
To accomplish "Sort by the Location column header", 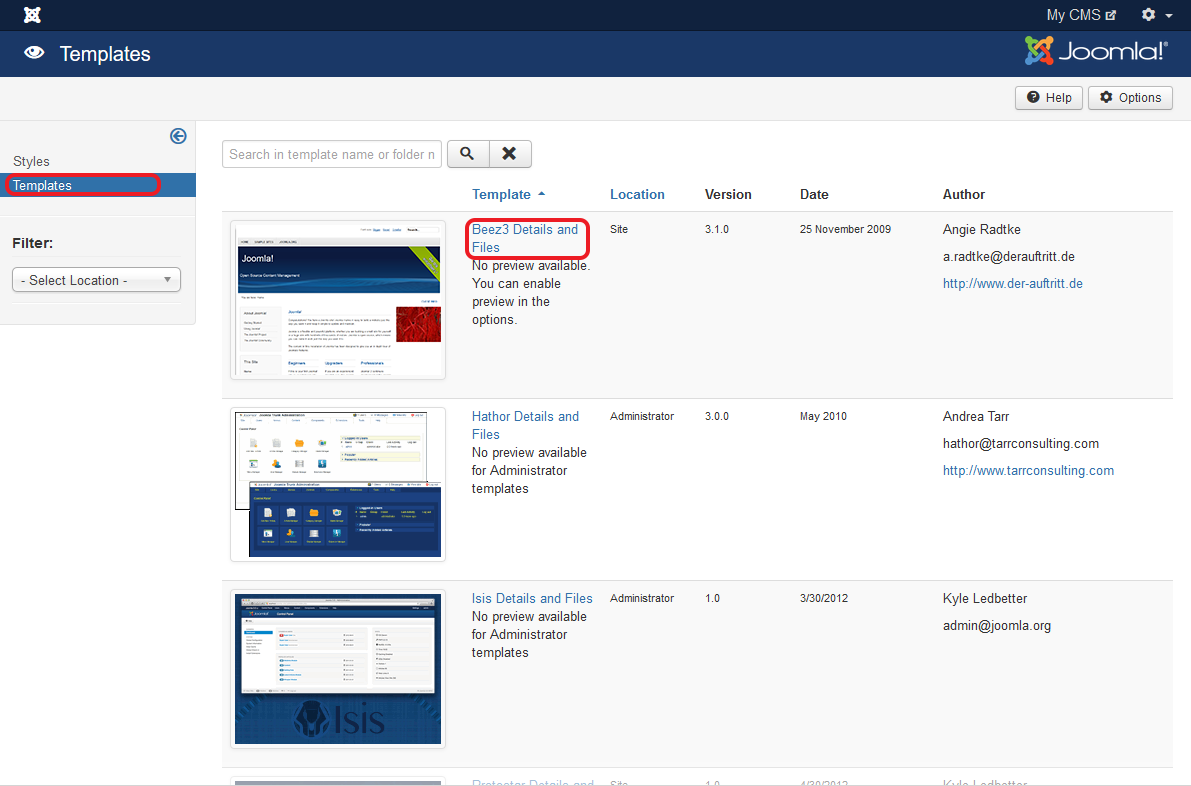I will tap(637, 194).
